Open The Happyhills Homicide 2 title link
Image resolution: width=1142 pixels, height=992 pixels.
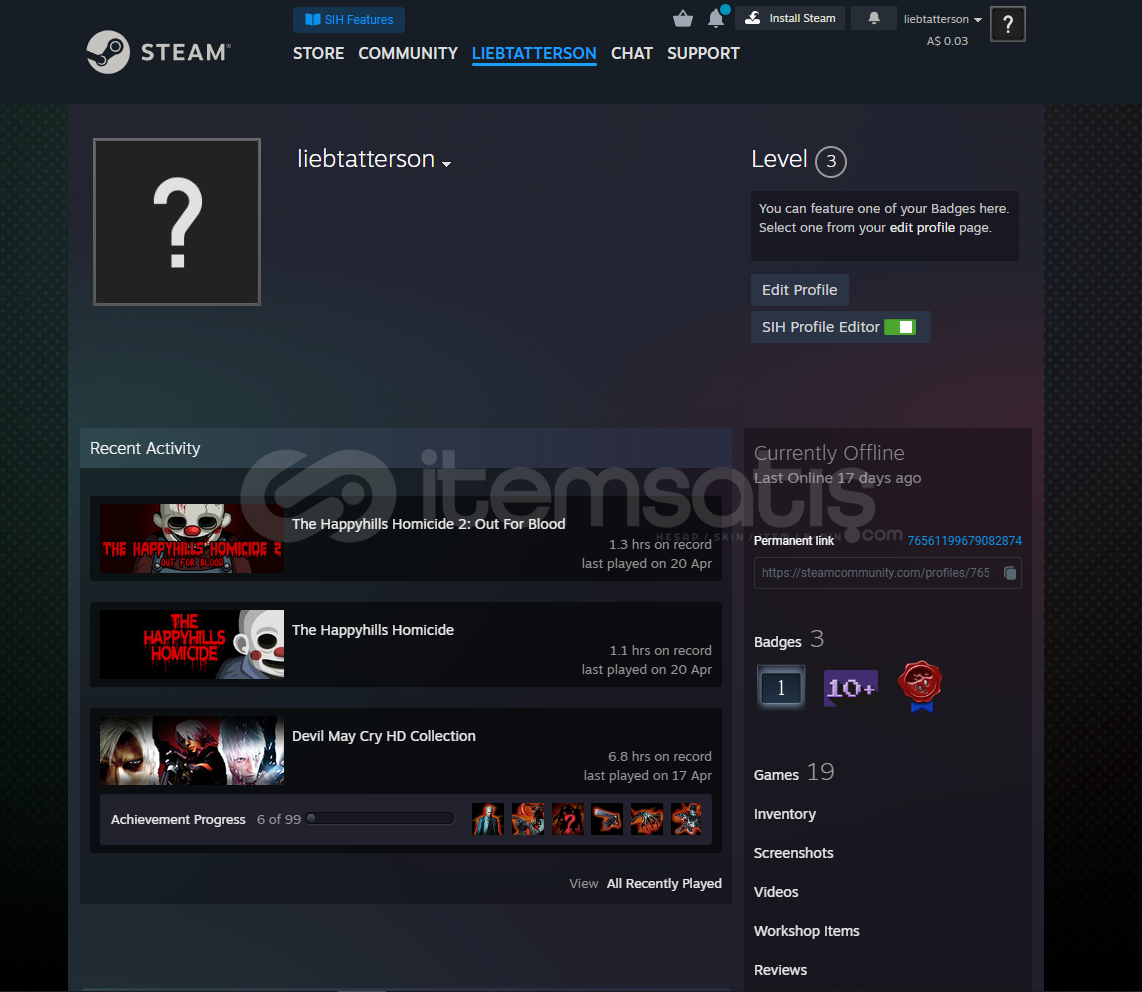coord(428,524)
